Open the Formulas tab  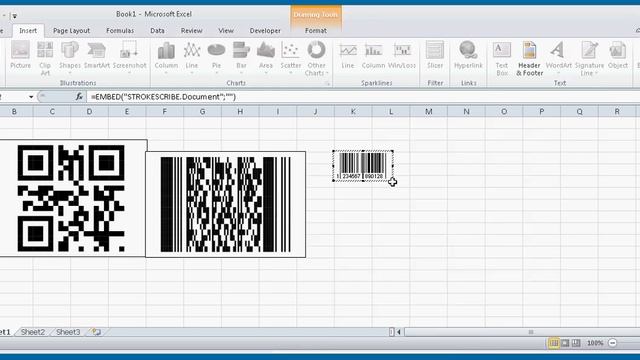[x=120, y=31]
